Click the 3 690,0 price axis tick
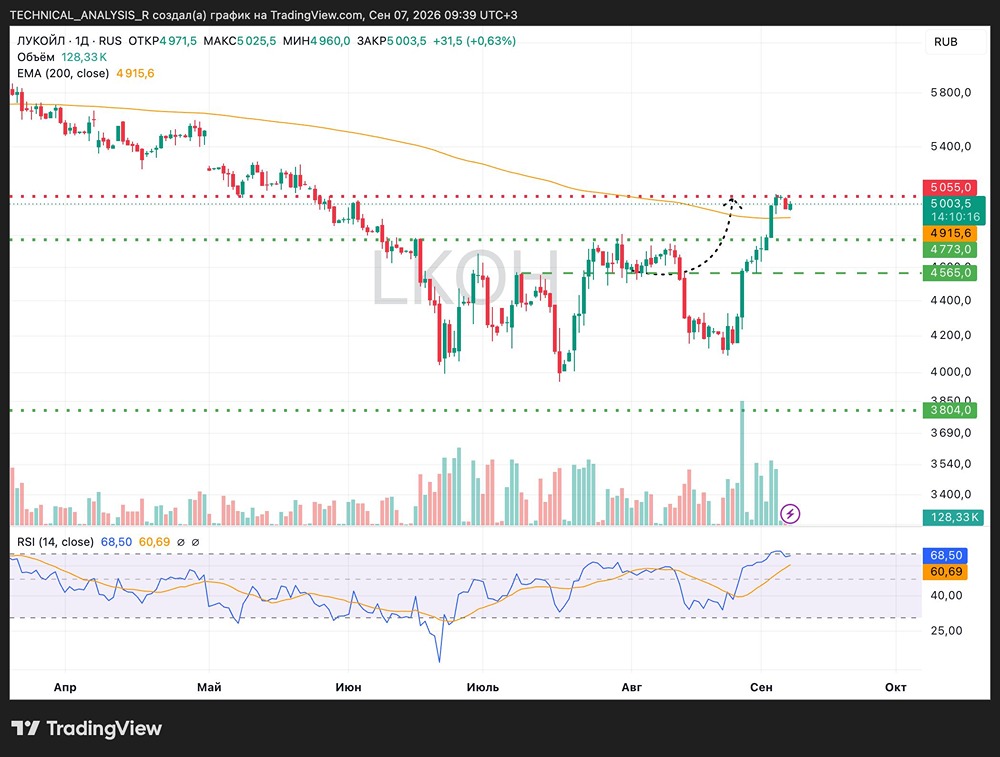This screenshot has width=1000, height=757. pos(950,432)
